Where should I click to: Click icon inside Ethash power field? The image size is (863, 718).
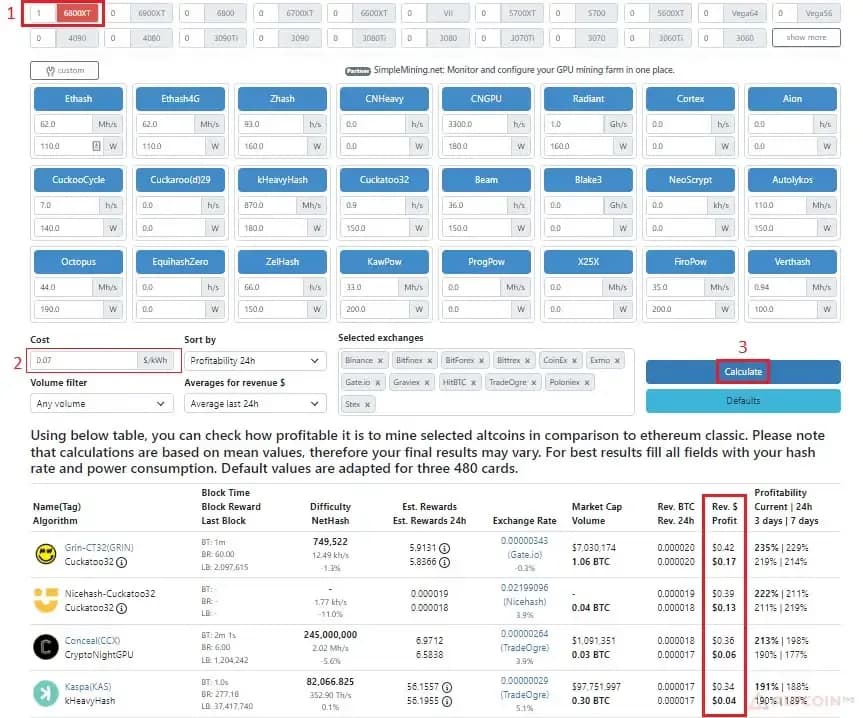pos(96,146)
